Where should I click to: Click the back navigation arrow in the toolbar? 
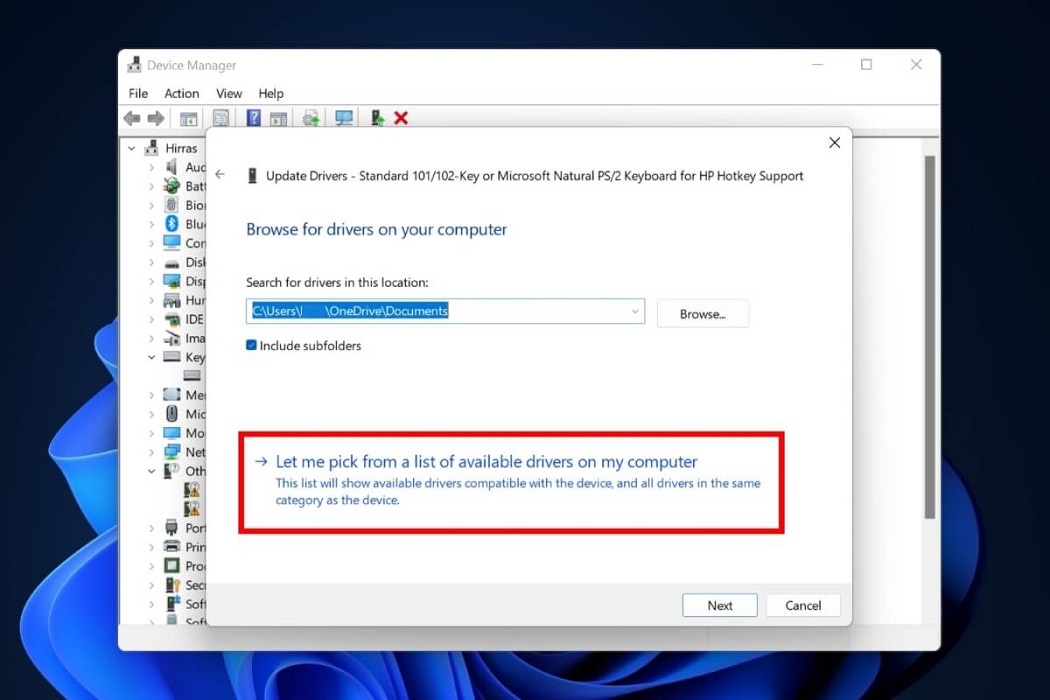[x=132, y=117]
